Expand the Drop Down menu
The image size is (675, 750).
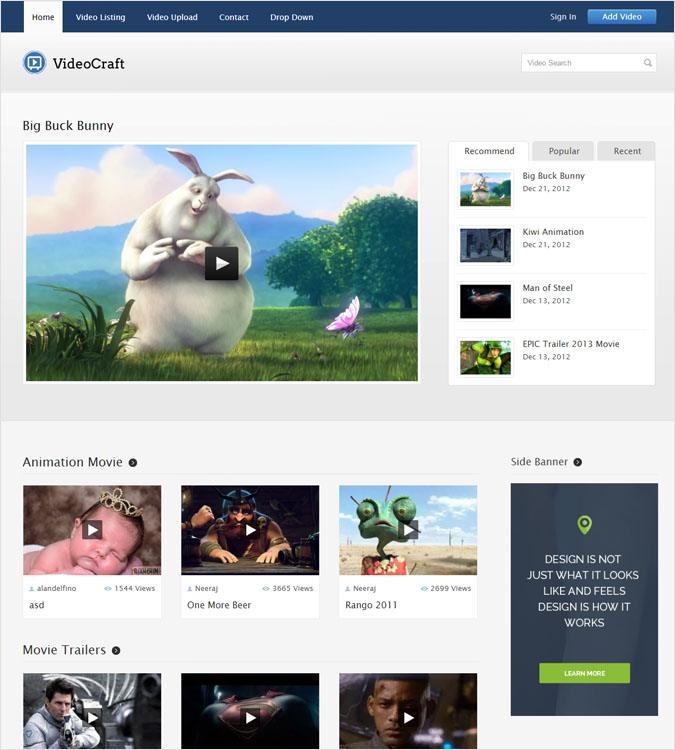(x=291, y=17)
